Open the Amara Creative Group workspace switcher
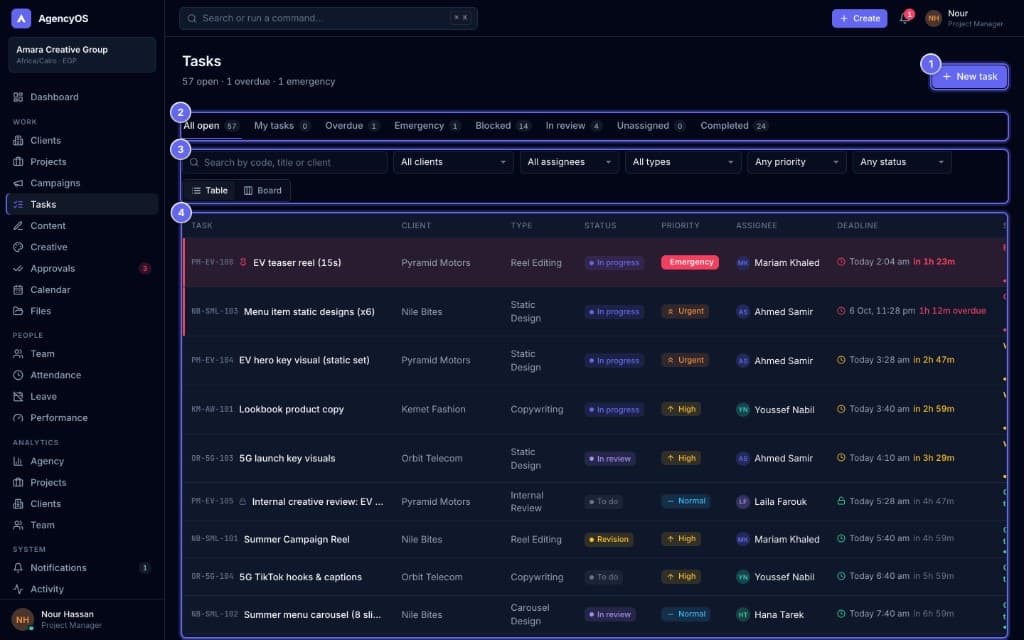Viewport: 1024px width, 640px height. [82, 54]
